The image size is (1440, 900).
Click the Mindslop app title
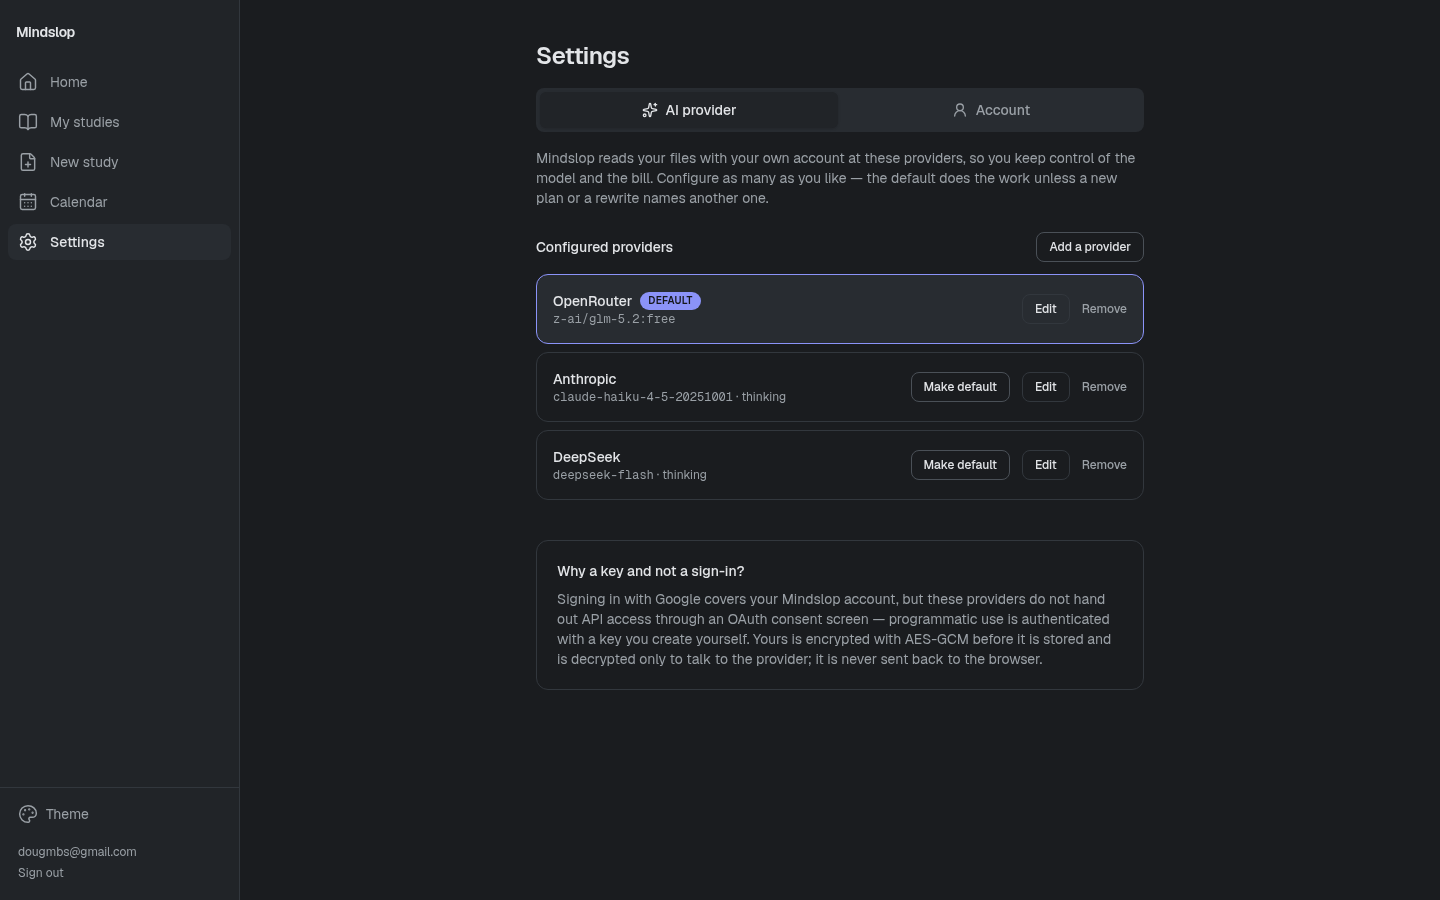pyautogui.click(x=45, y=32)
